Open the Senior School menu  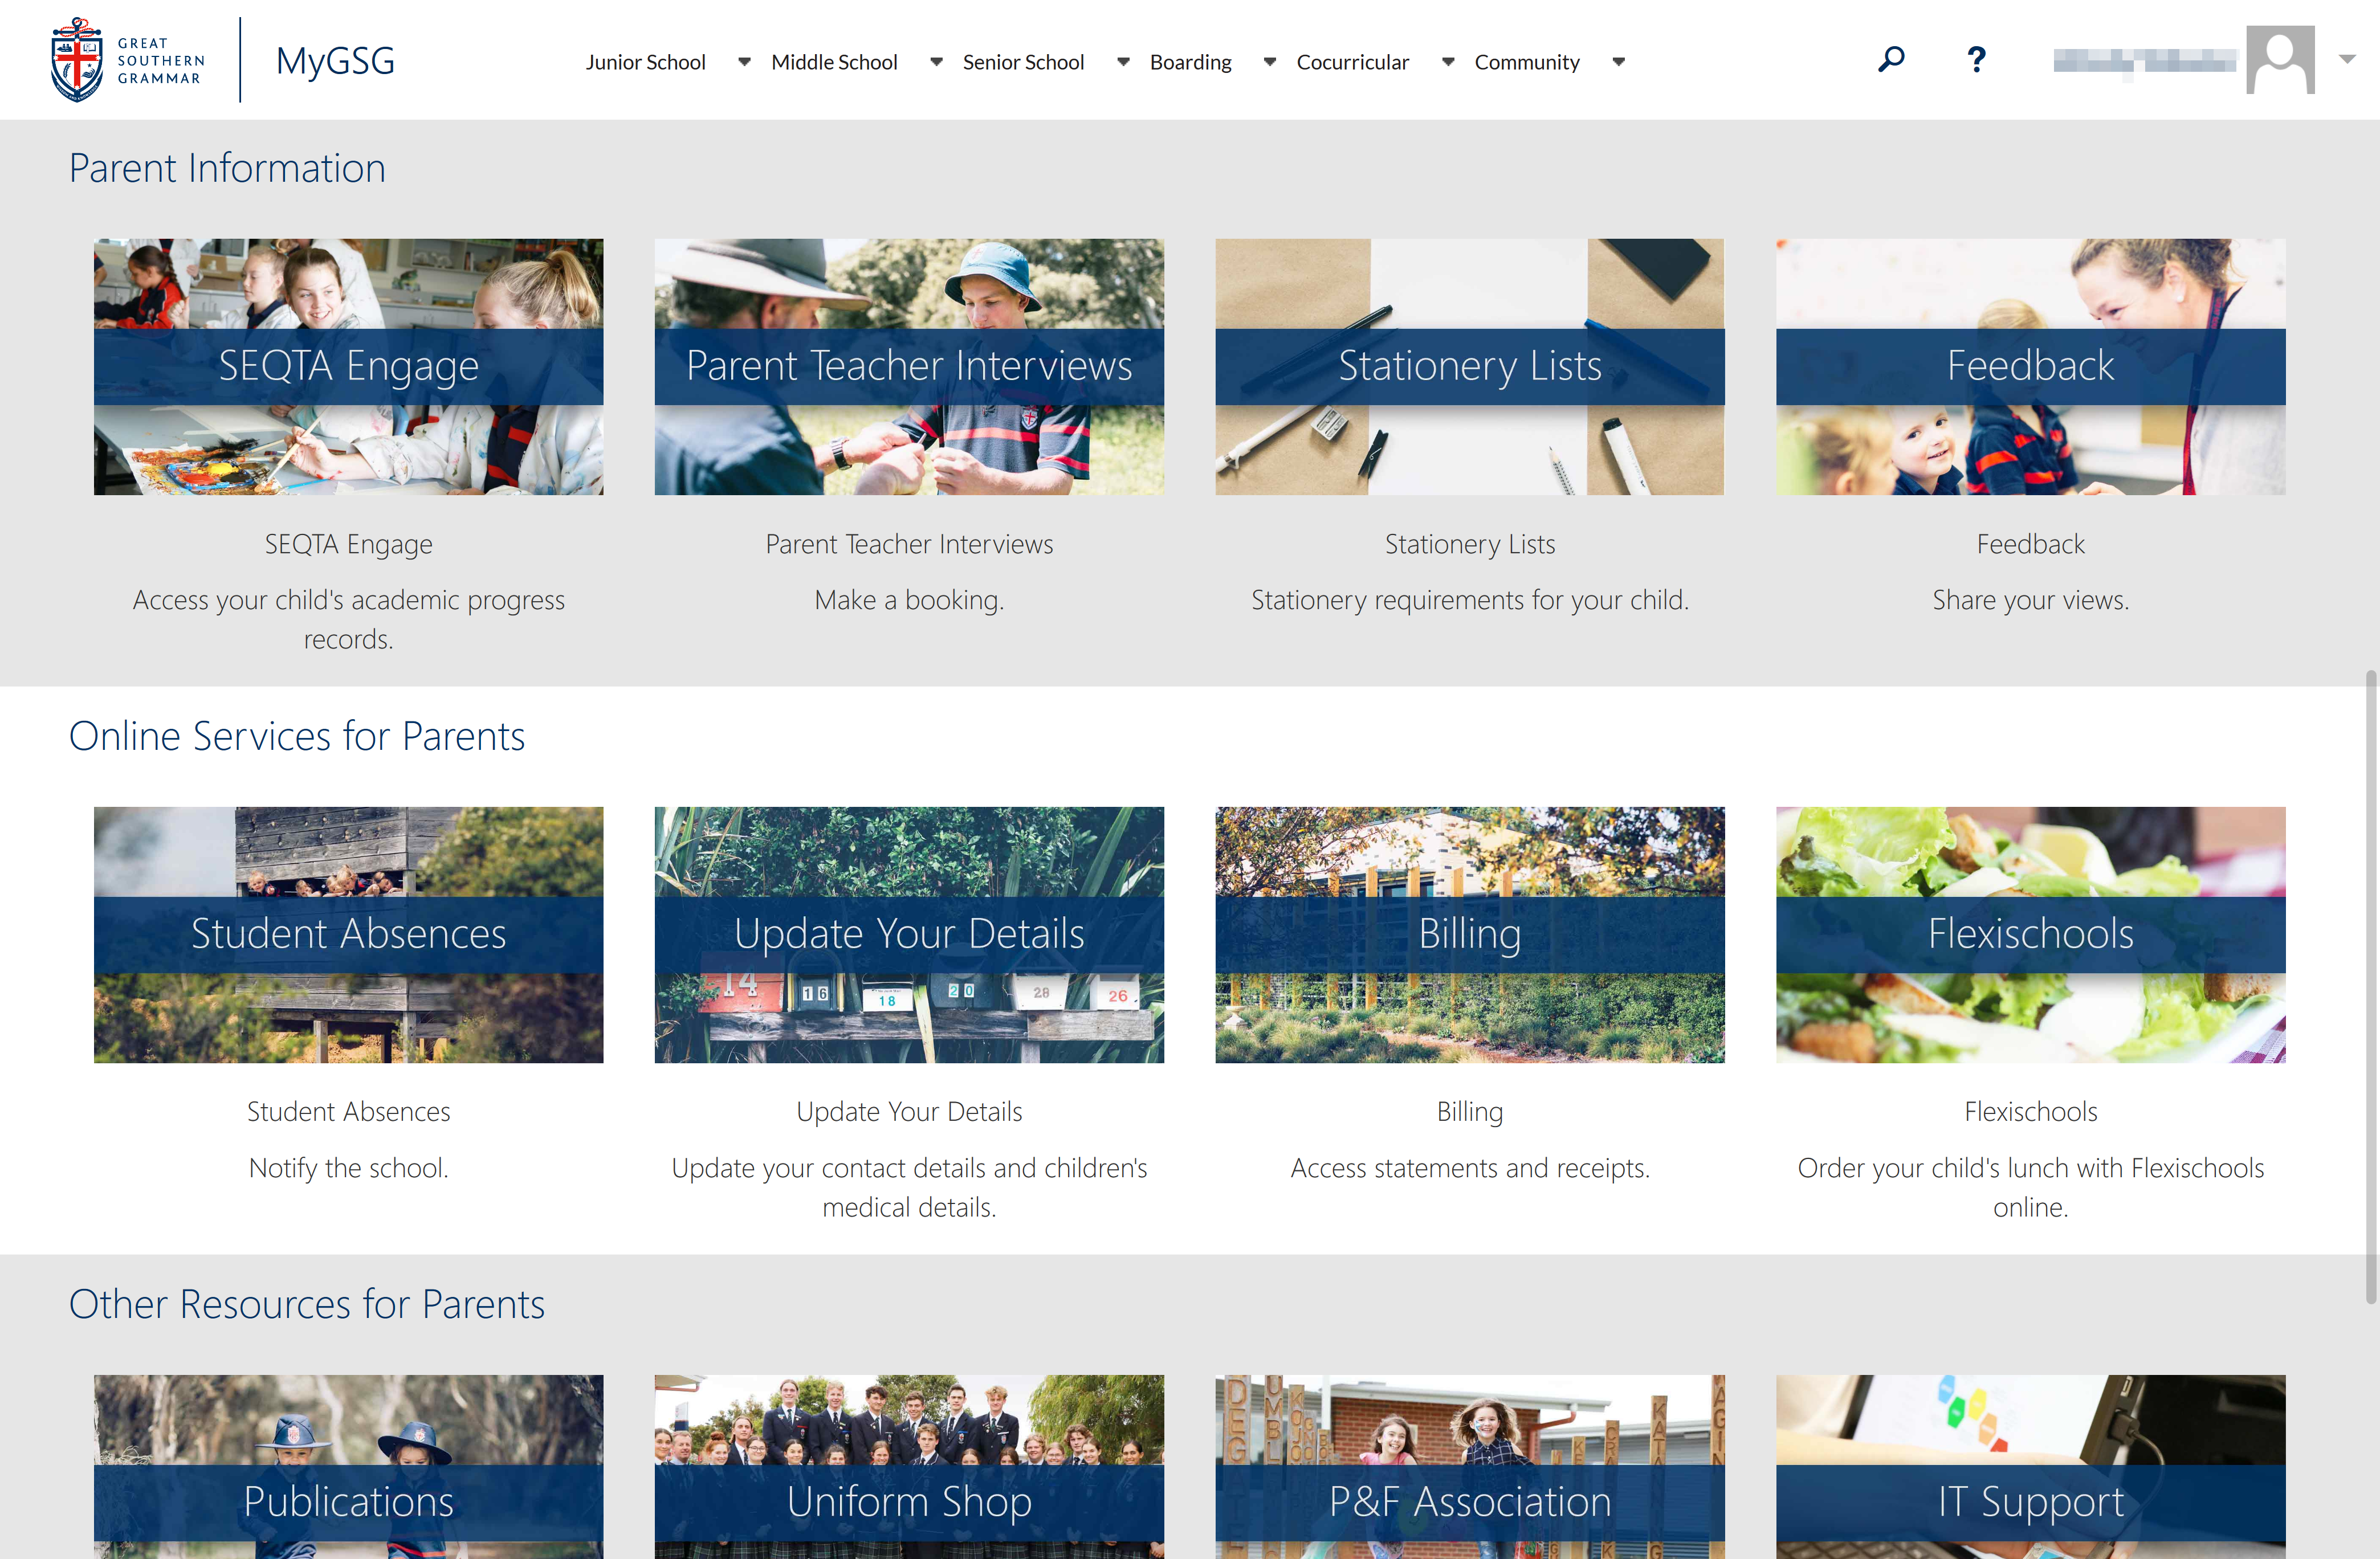[x=1023, y=62]
